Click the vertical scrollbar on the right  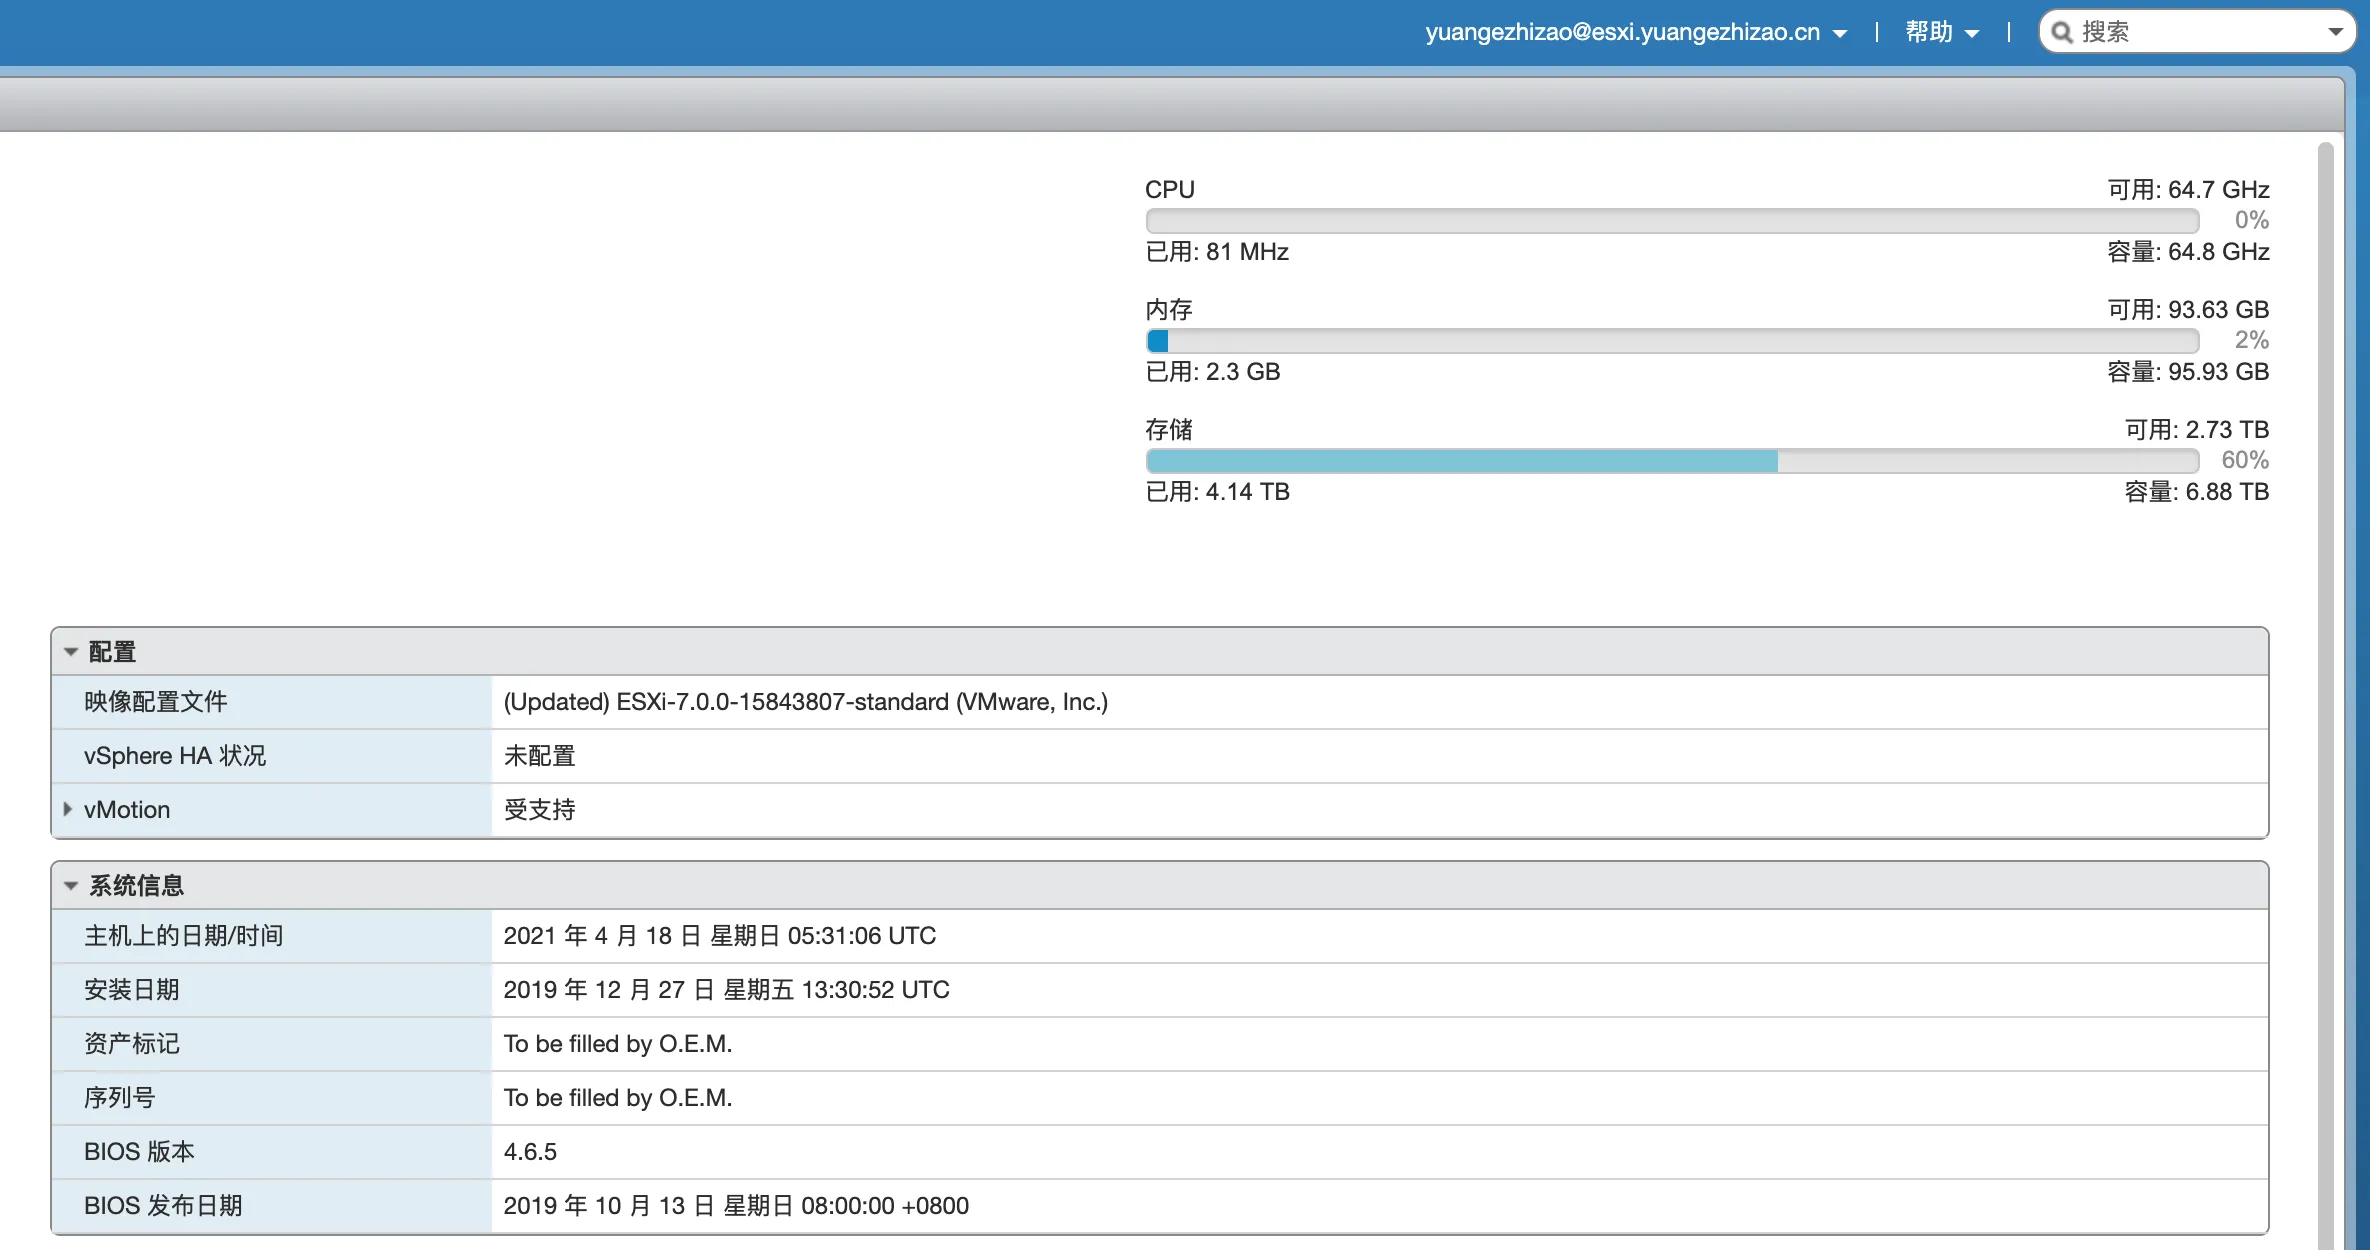2326,695
